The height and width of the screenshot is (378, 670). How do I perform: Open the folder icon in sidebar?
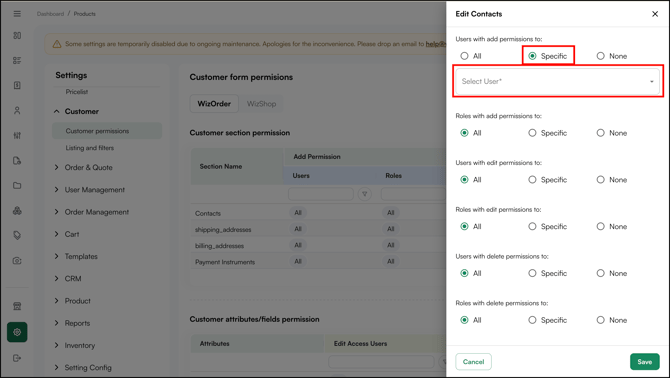(17, 185)
